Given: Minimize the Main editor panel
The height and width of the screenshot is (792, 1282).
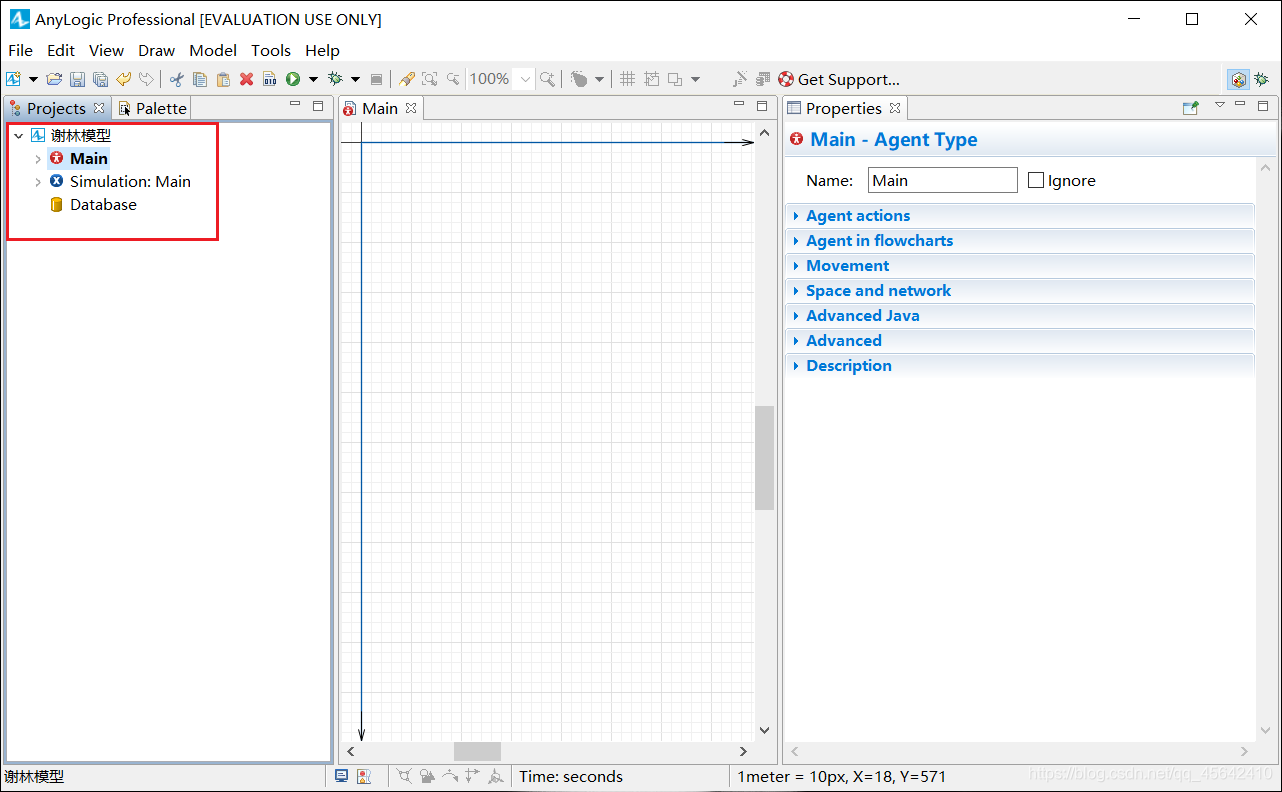Looking at the screenshot, I should tap(739, 105).
